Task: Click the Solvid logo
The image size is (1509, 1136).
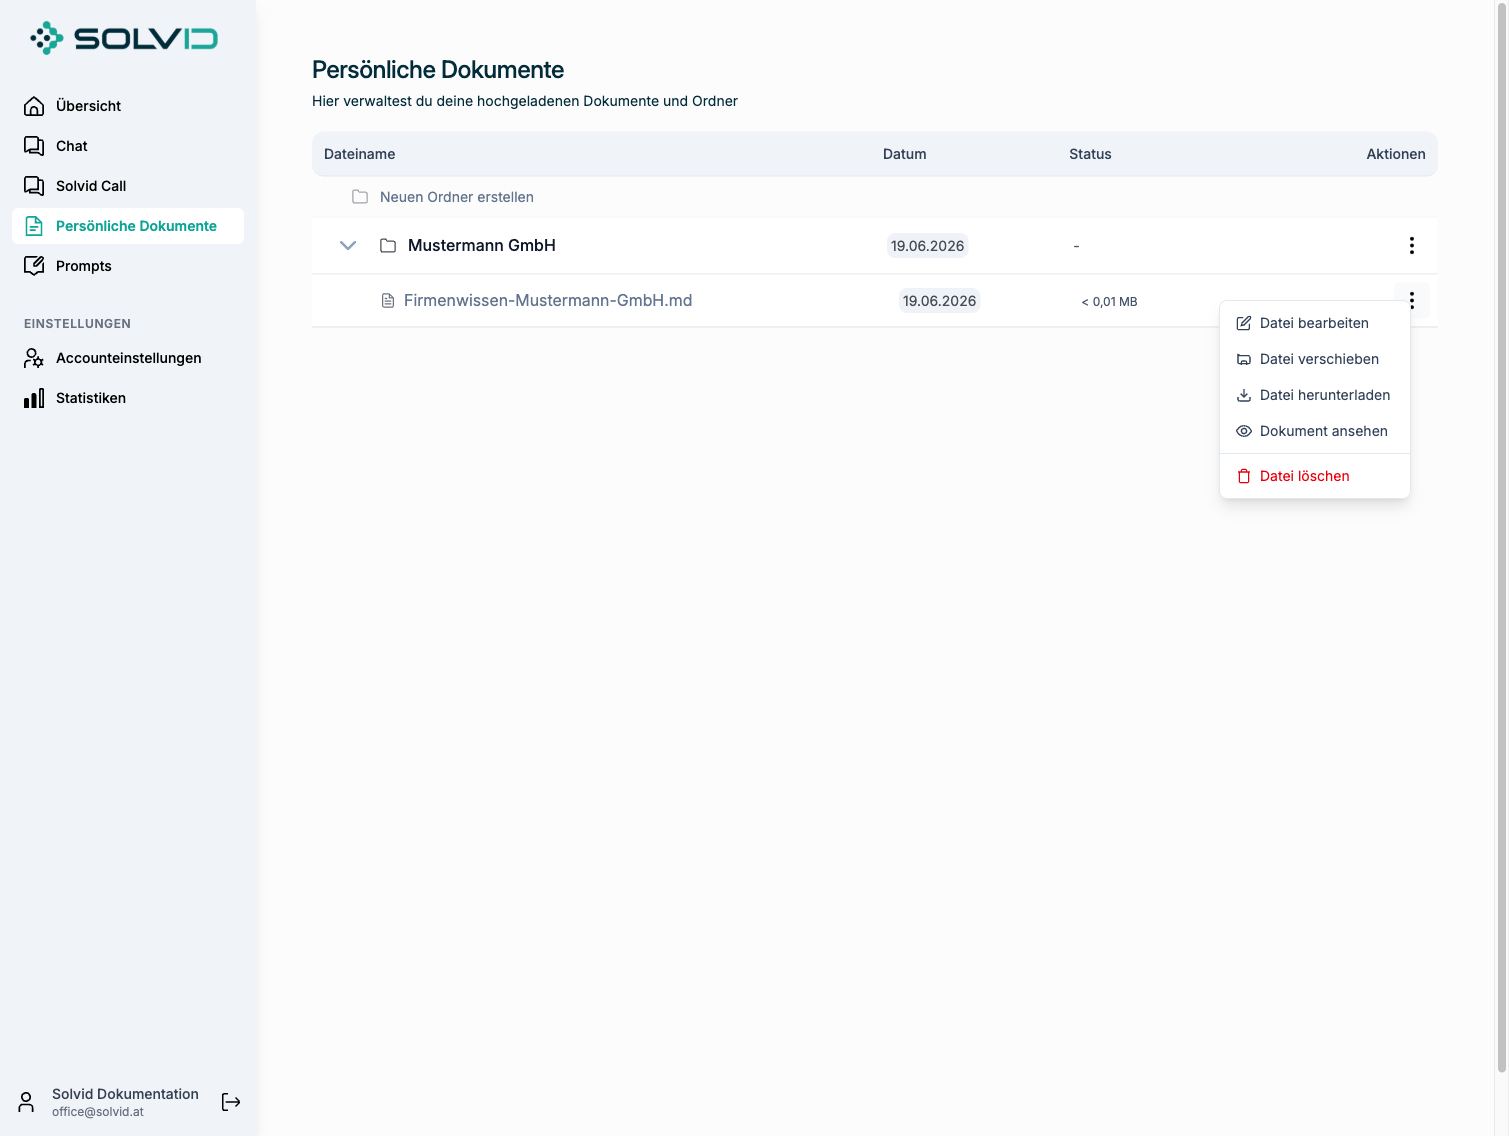Action: [x=124, y=38]
